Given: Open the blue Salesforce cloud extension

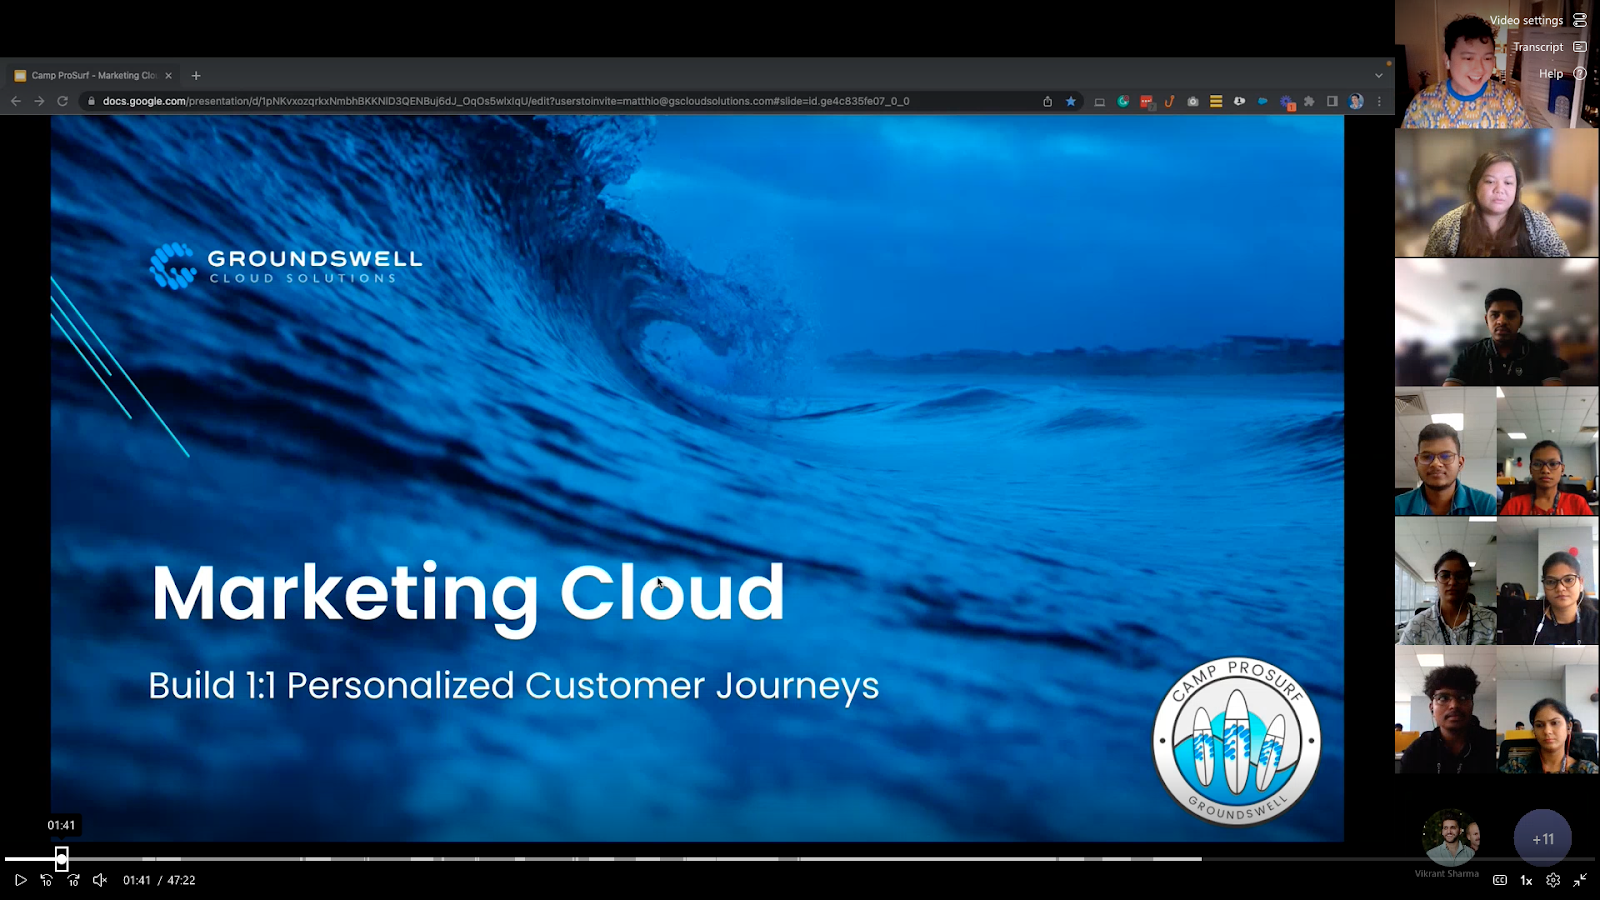Looking at the screenshot, I should pyautogui.click(x=1263, y=101).
